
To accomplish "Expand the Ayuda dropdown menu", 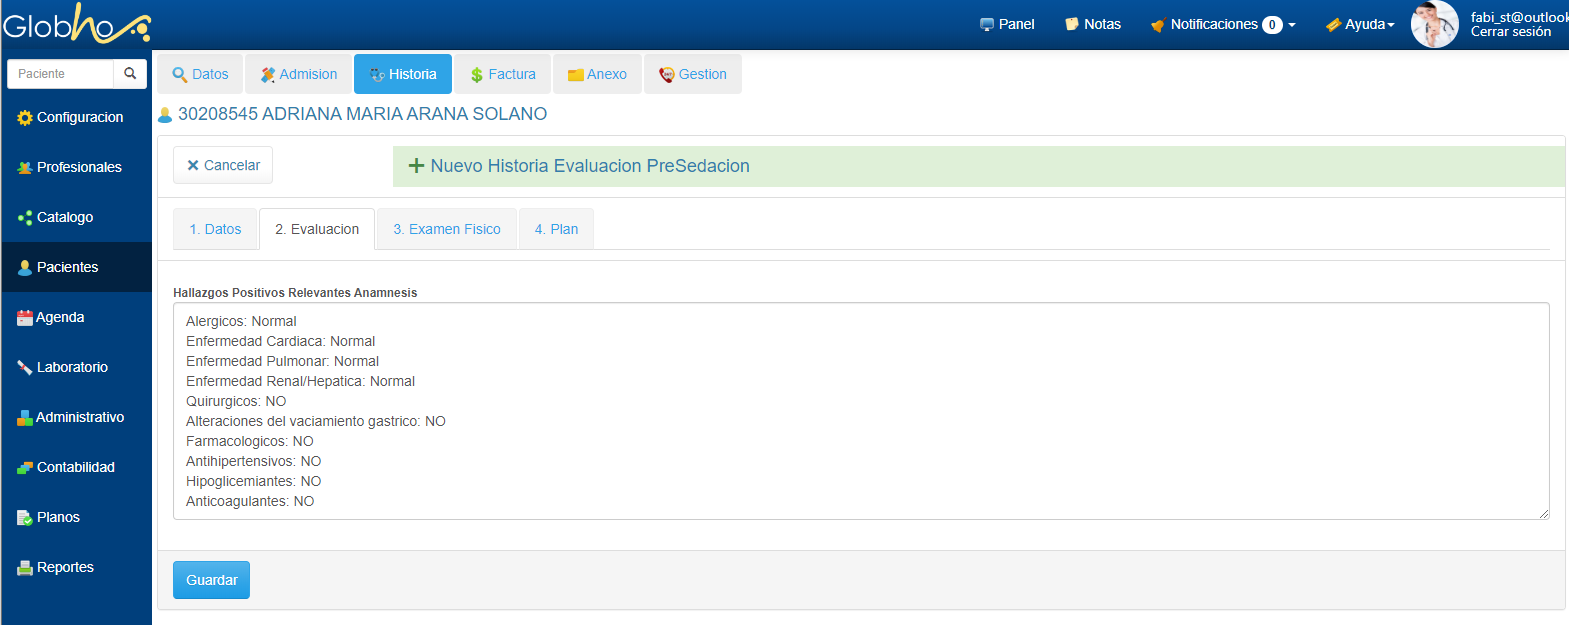I will [1360, 24].
